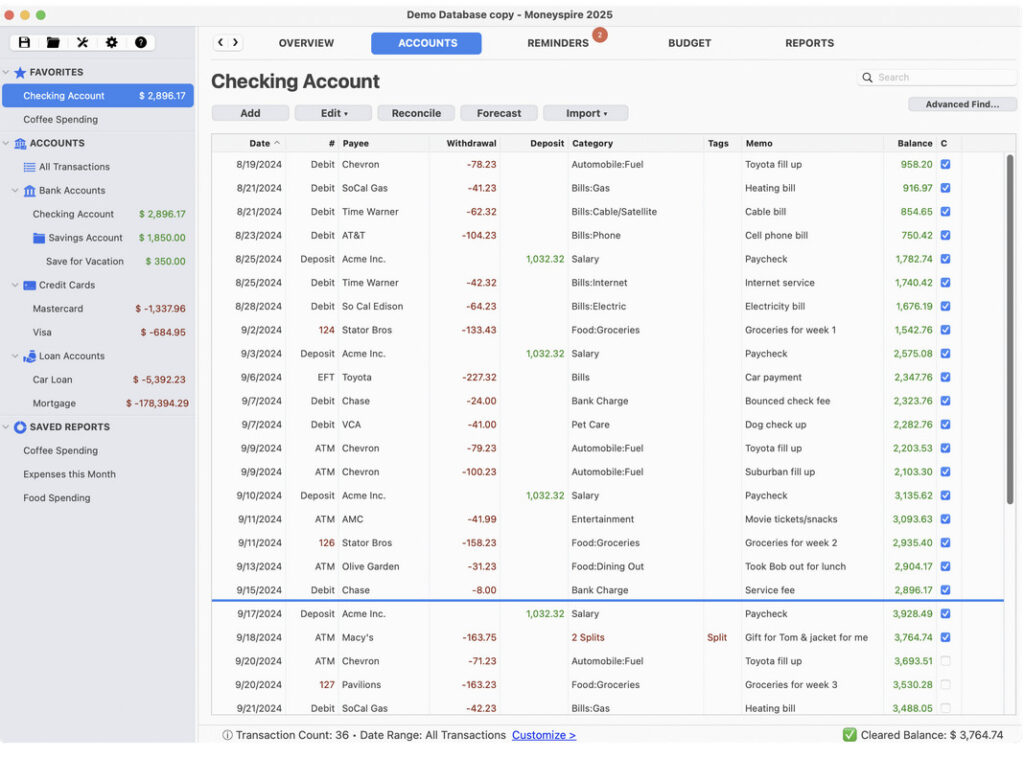Screen dimensions: 1024x759
Task: Toggle cleared checkbox for 8/19/2024 Chevron
Action: (x=945, y=165)
